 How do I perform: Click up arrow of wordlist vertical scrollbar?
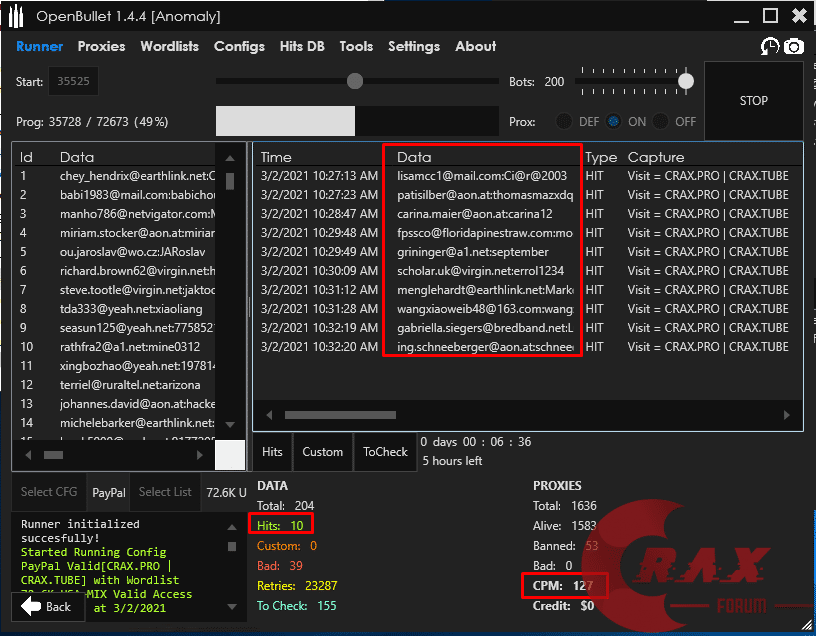coord(230,159)
